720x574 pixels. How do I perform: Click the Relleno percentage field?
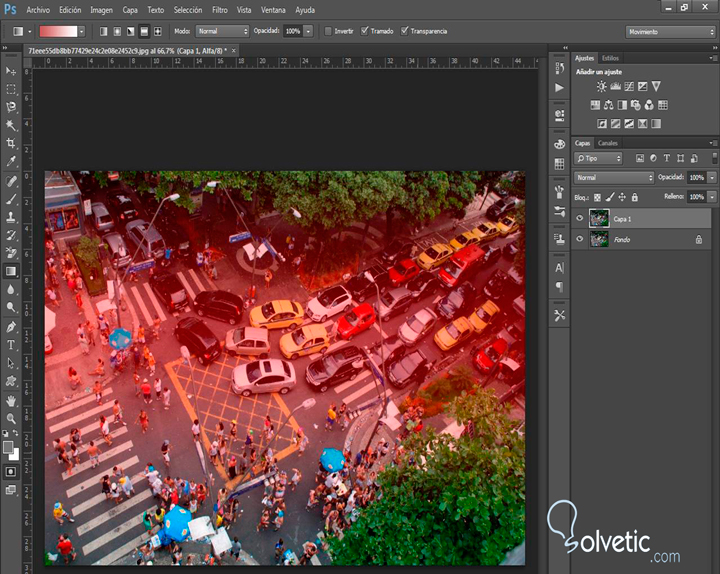pos(696,197)
